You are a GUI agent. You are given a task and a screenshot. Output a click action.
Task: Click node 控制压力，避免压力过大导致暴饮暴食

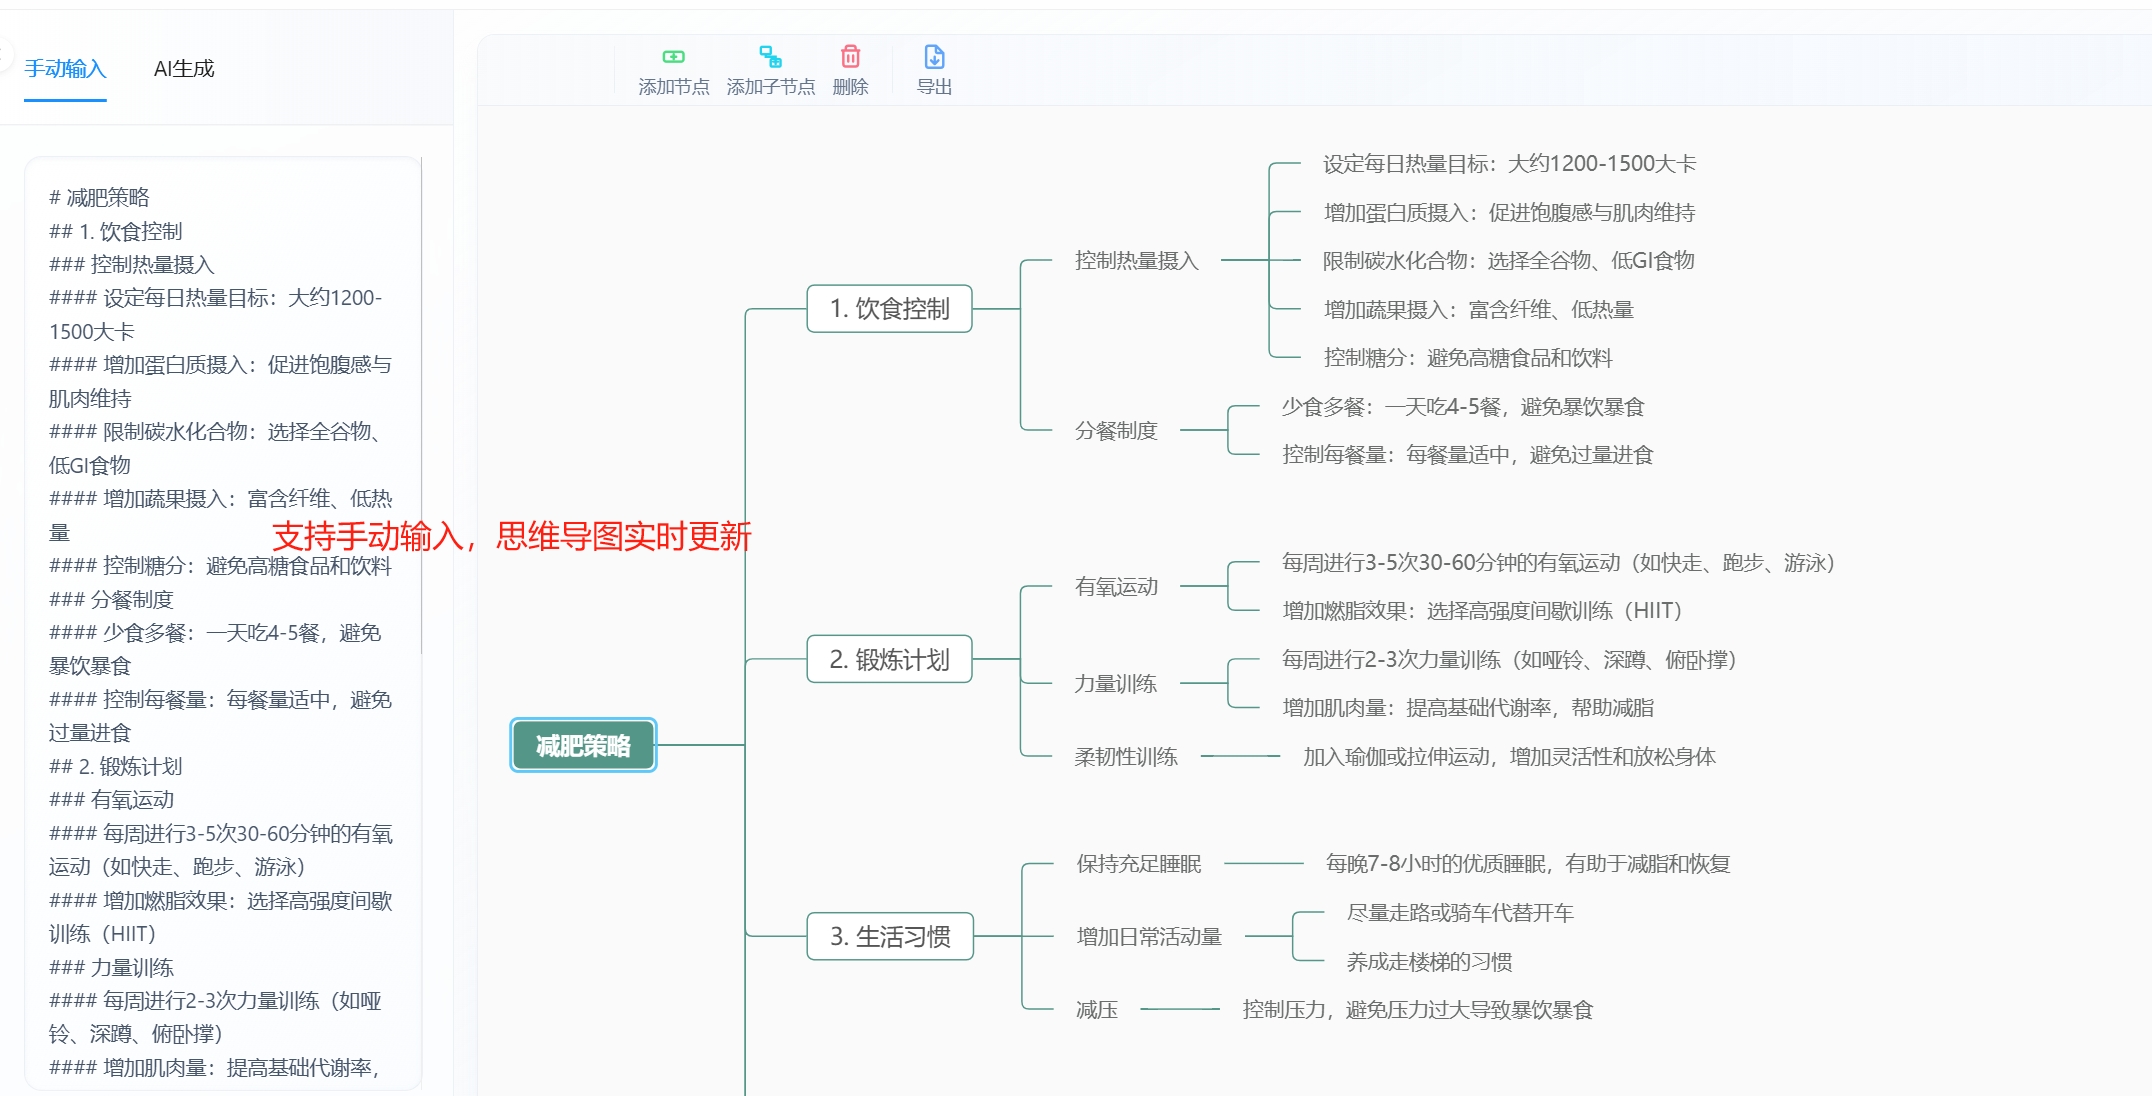click(1418, 1010)
